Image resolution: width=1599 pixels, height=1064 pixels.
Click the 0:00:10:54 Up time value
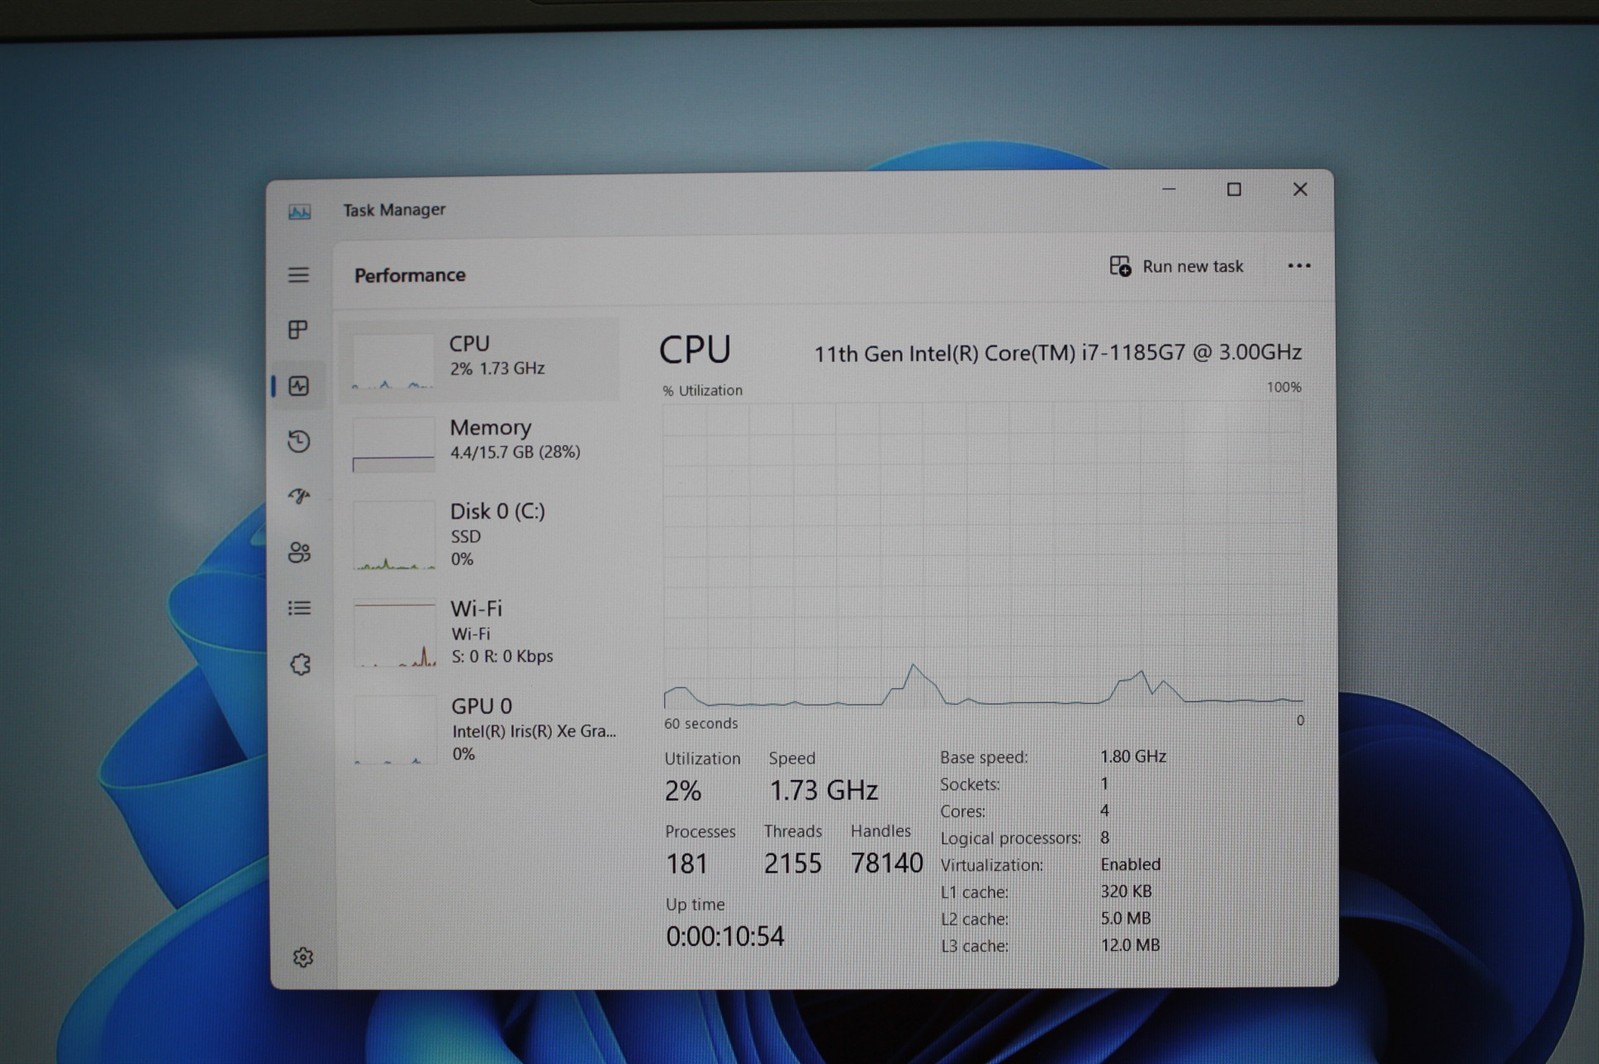coord(725,936)
